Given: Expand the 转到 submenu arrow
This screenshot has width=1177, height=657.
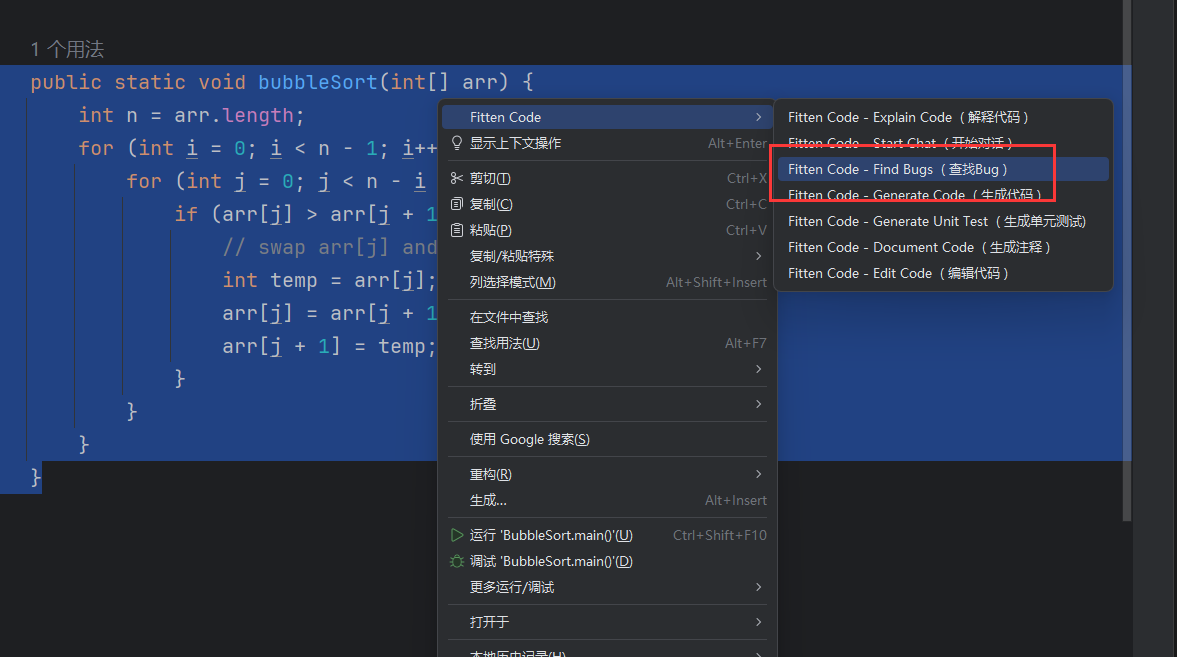Looking at the screenshot, I should [759, 369].
